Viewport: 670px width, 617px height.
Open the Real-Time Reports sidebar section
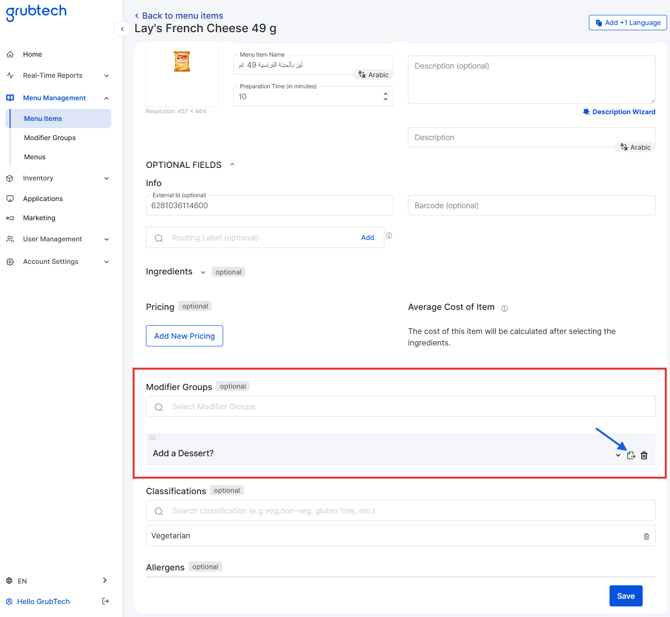[x=53, y=76]
